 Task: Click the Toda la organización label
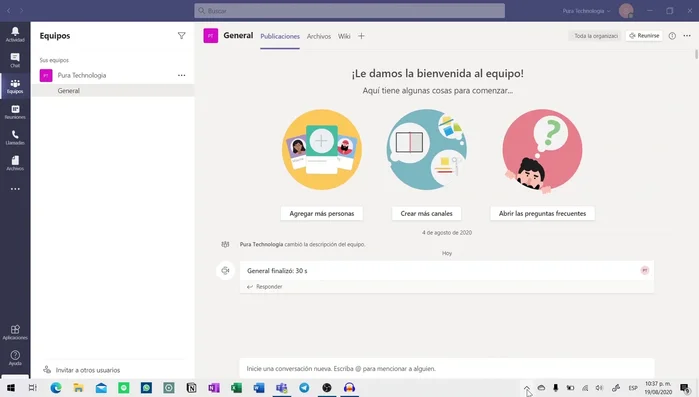coord(596,36)
